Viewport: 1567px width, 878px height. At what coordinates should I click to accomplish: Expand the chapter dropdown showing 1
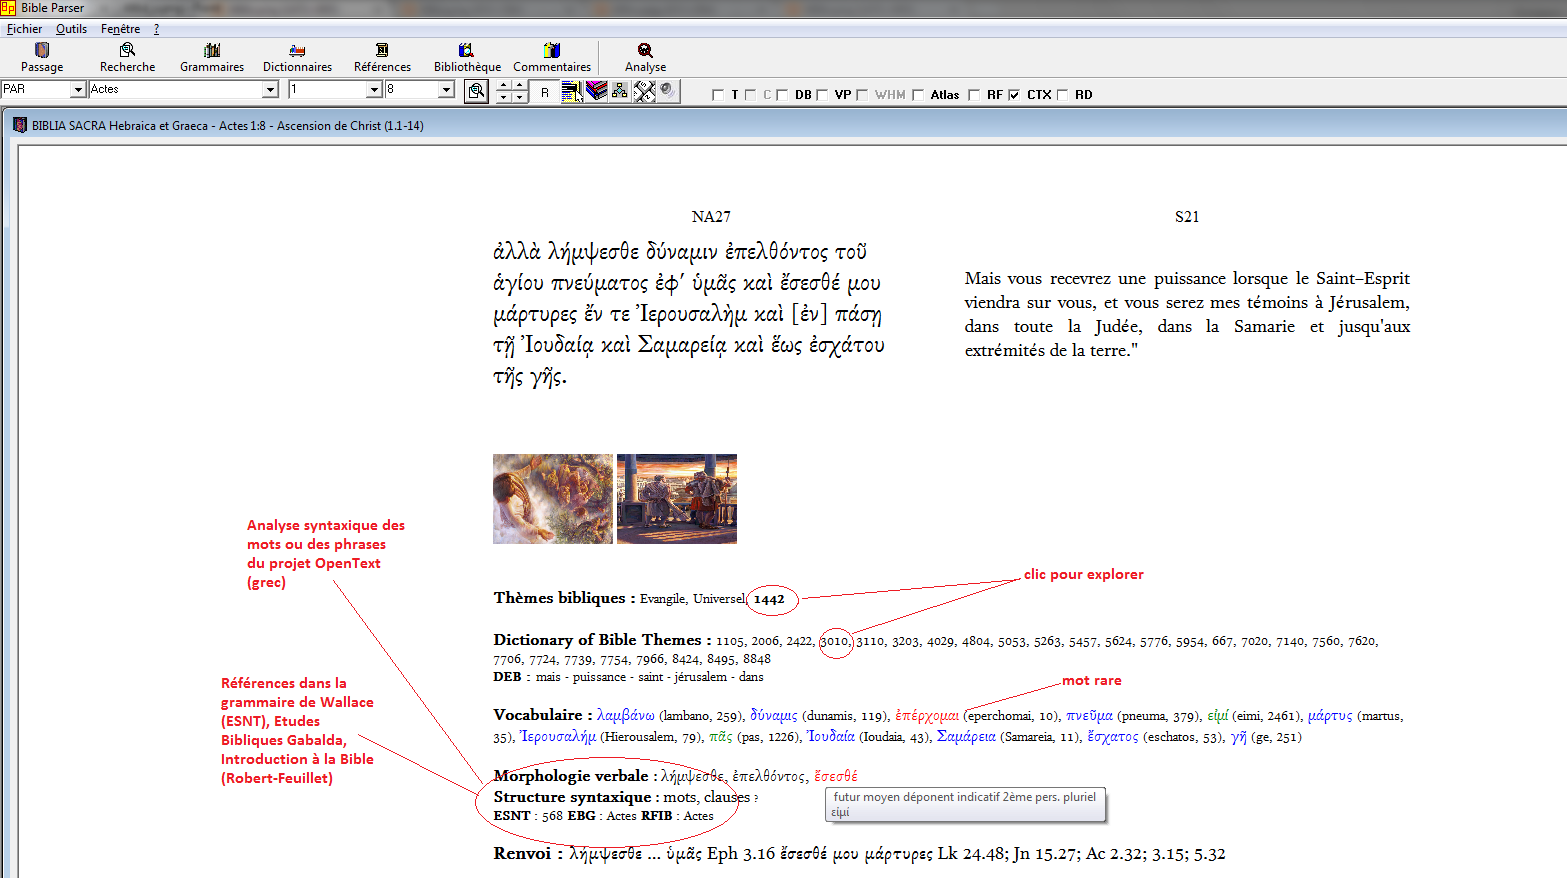coord(375,90)
